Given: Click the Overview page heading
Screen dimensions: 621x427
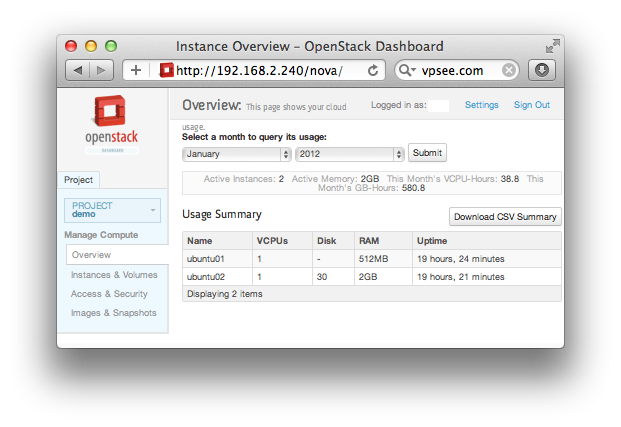Looking at the screenshot, I should (211, 105).
